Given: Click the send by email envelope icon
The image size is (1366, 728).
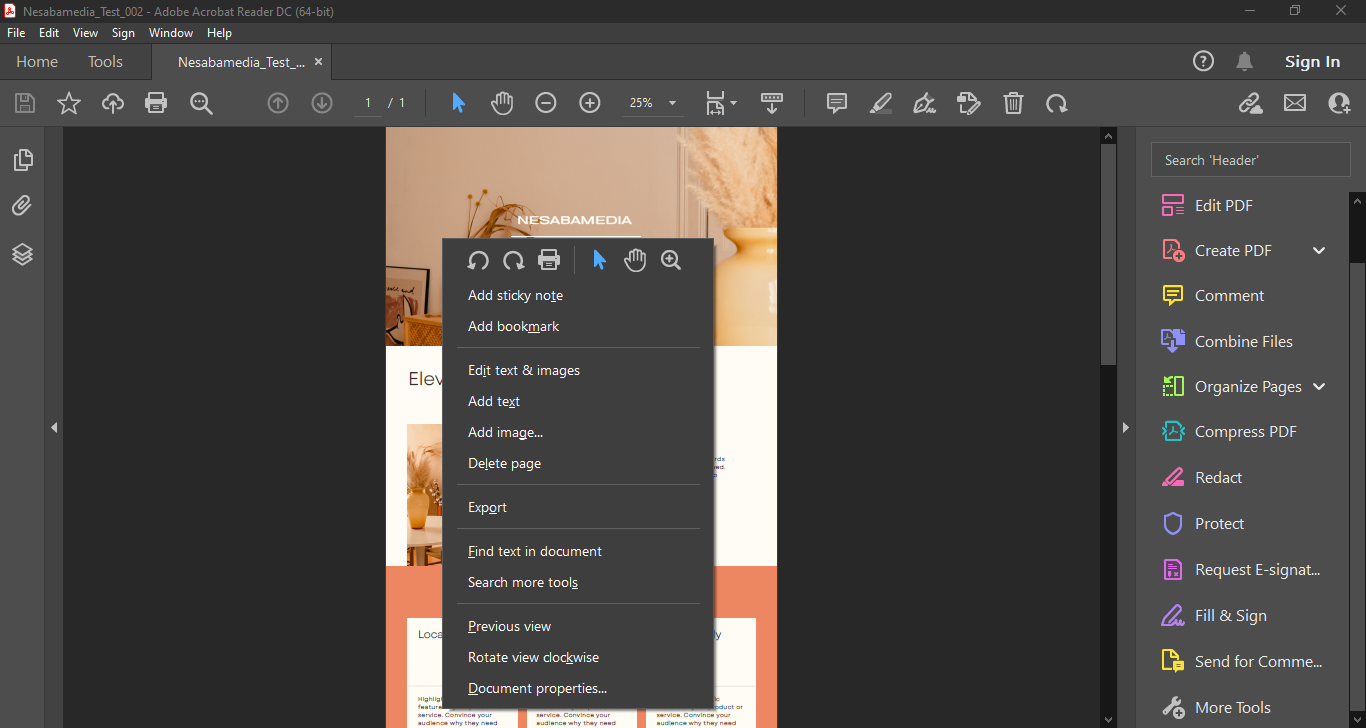Looking at the screenshot, I should (x=1295, y=103).
